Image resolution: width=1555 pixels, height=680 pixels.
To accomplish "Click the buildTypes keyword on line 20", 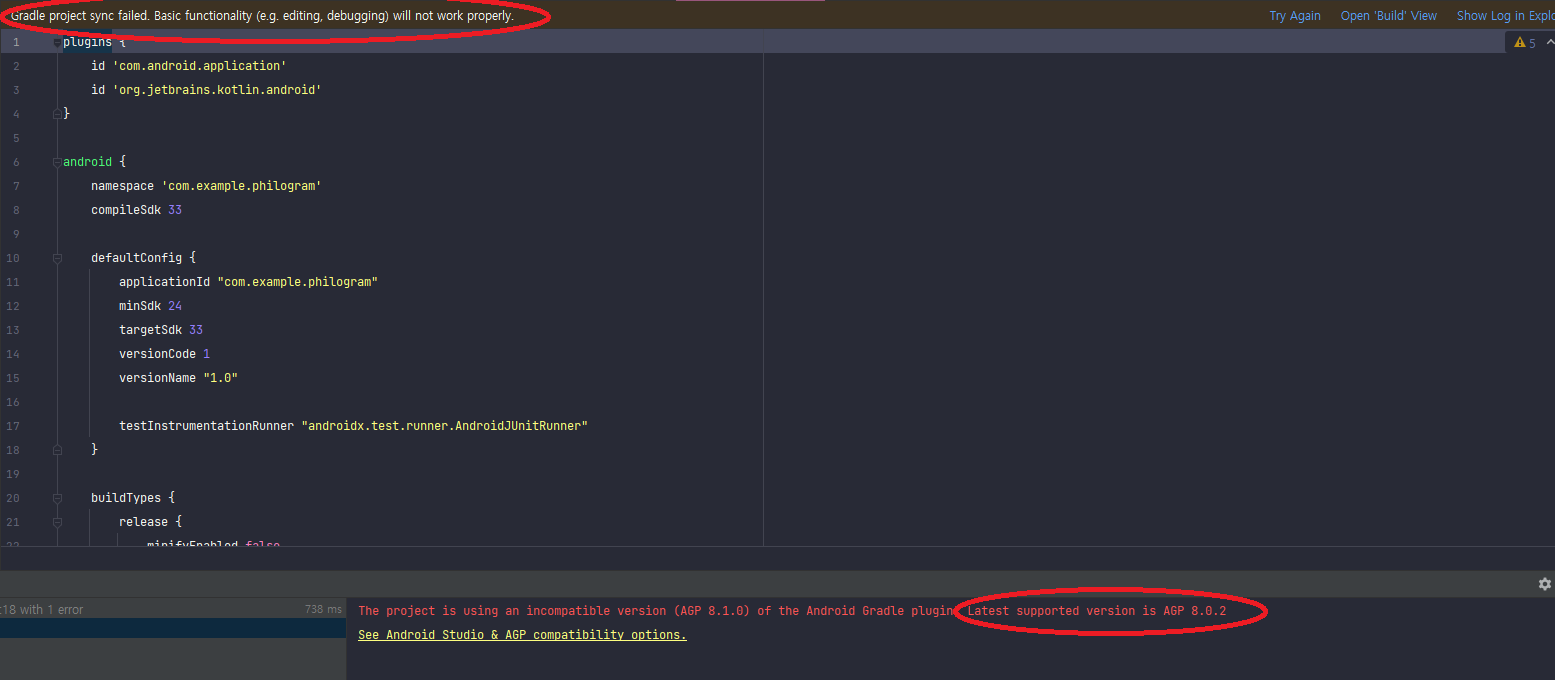I will (126, 498).
